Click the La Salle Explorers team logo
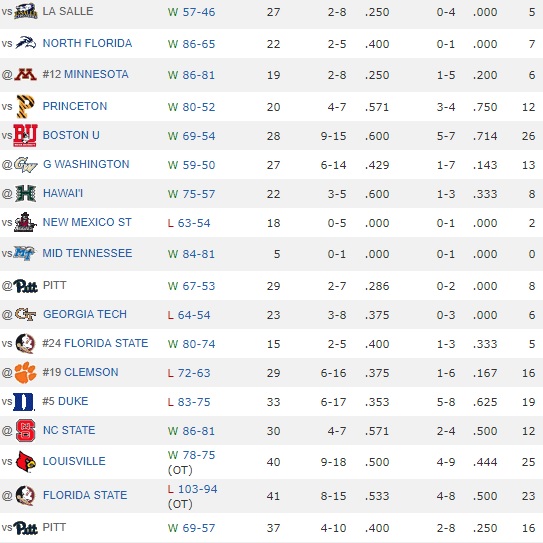 click(26, 11)
